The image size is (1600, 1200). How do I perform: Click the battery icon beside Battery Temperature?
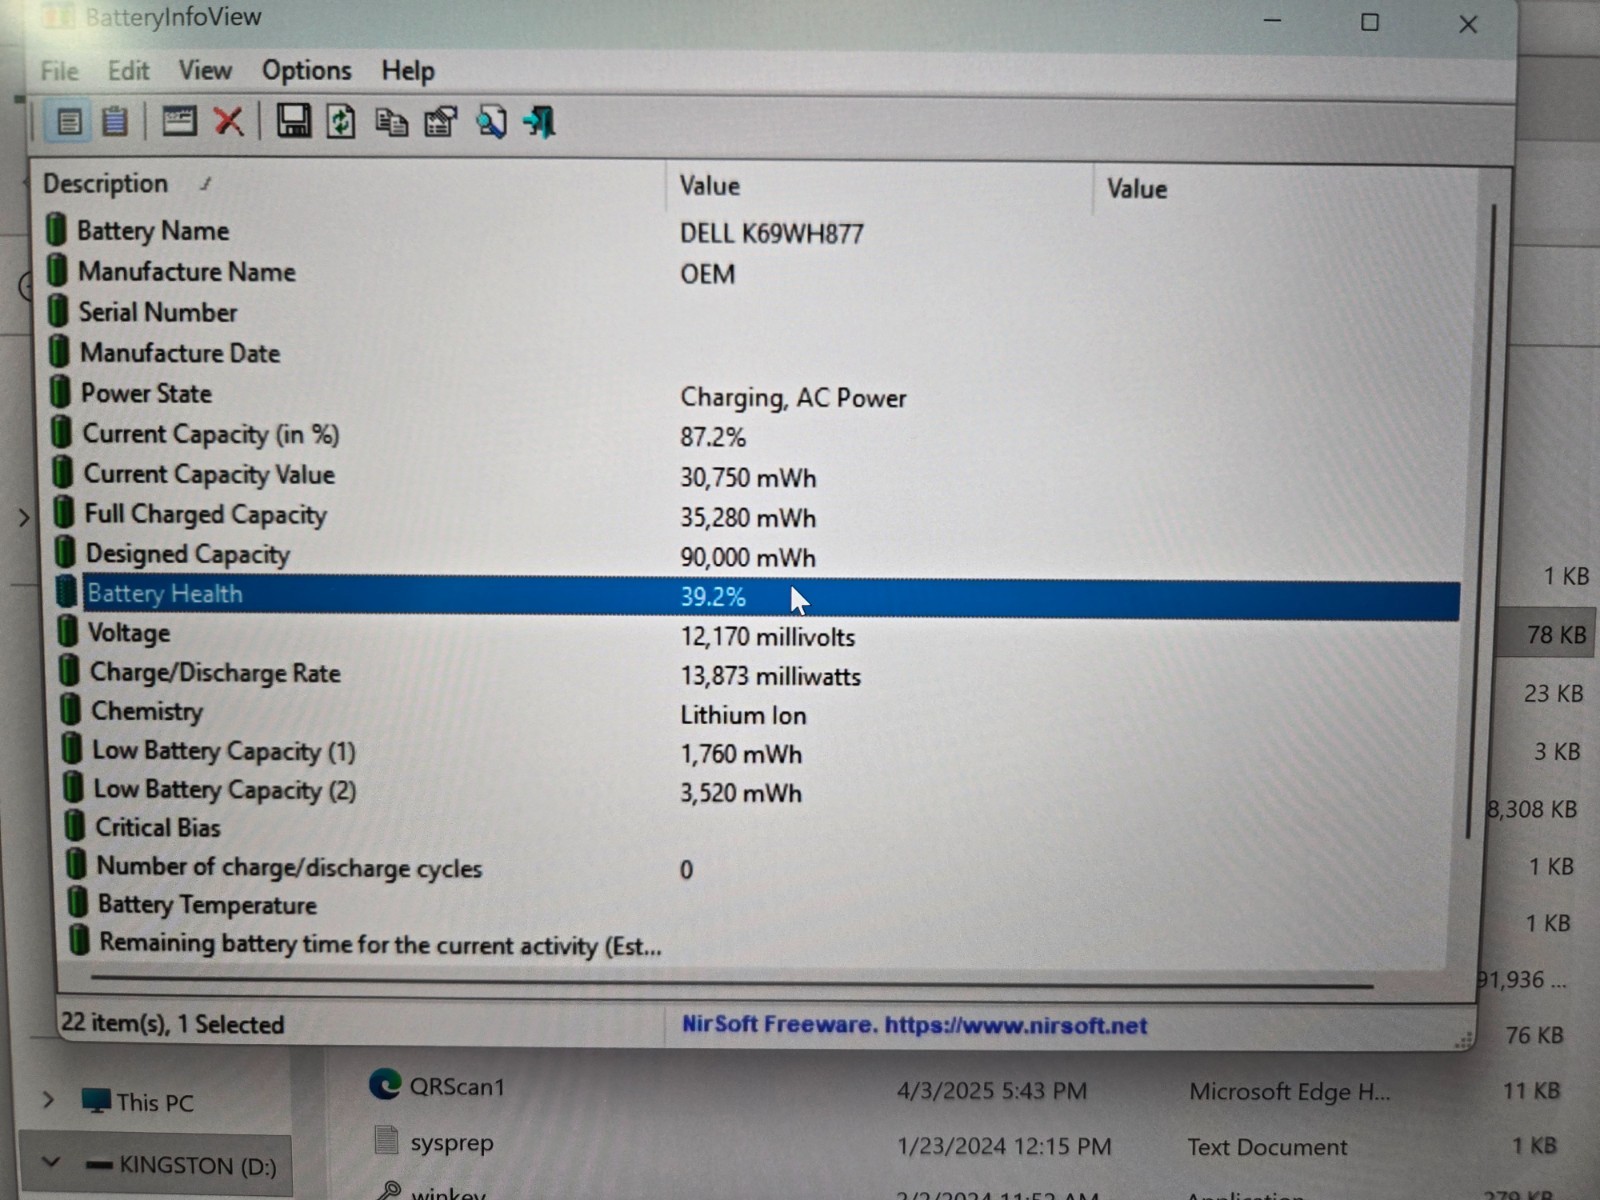click(77, 903)
